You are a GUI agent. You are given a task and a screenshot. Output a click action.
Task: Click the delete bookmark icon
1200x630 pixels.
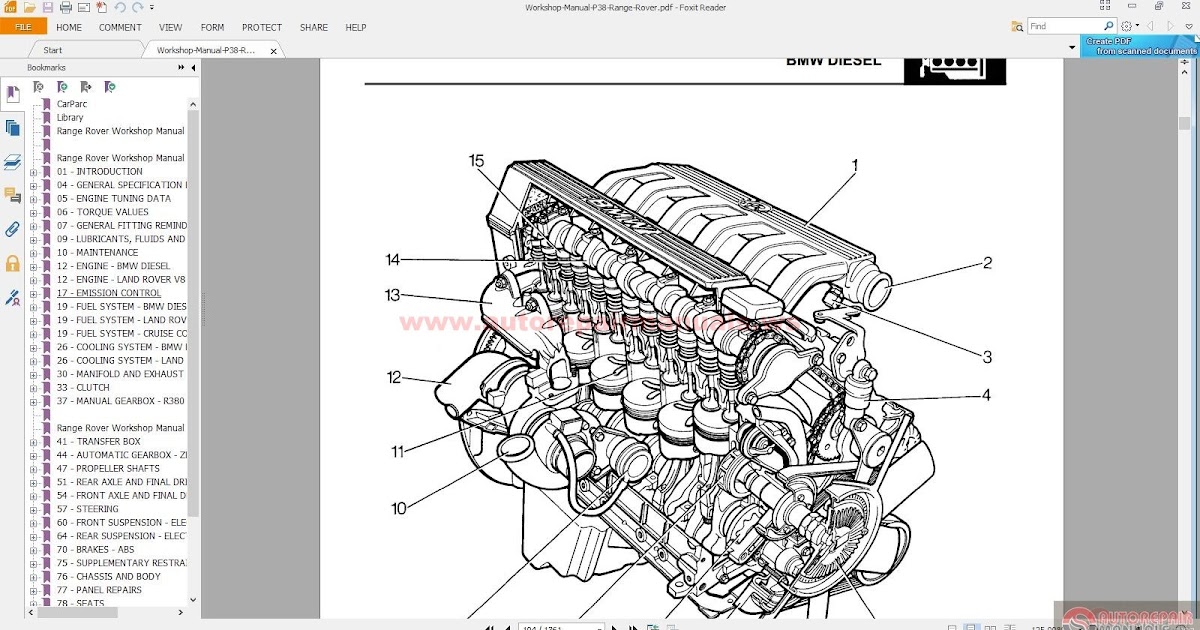tap(38, 87)
